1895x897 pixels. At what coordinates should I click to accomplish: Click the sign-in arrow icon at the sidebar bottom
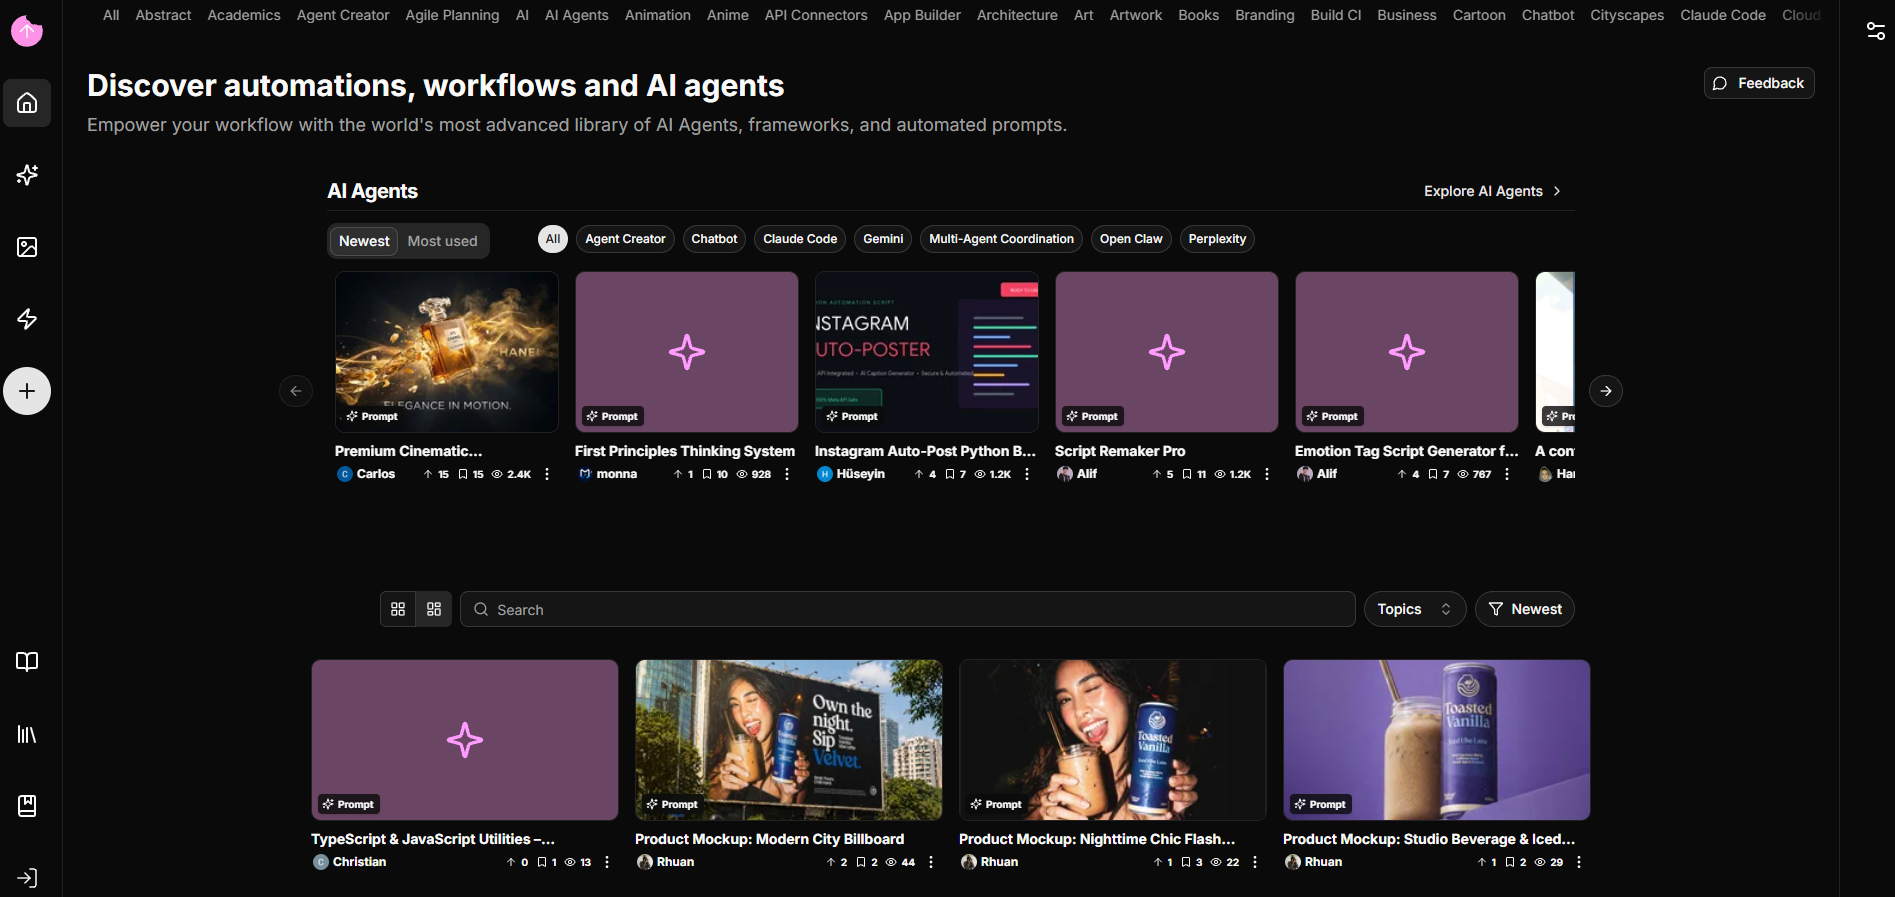(x=27, y=878)
